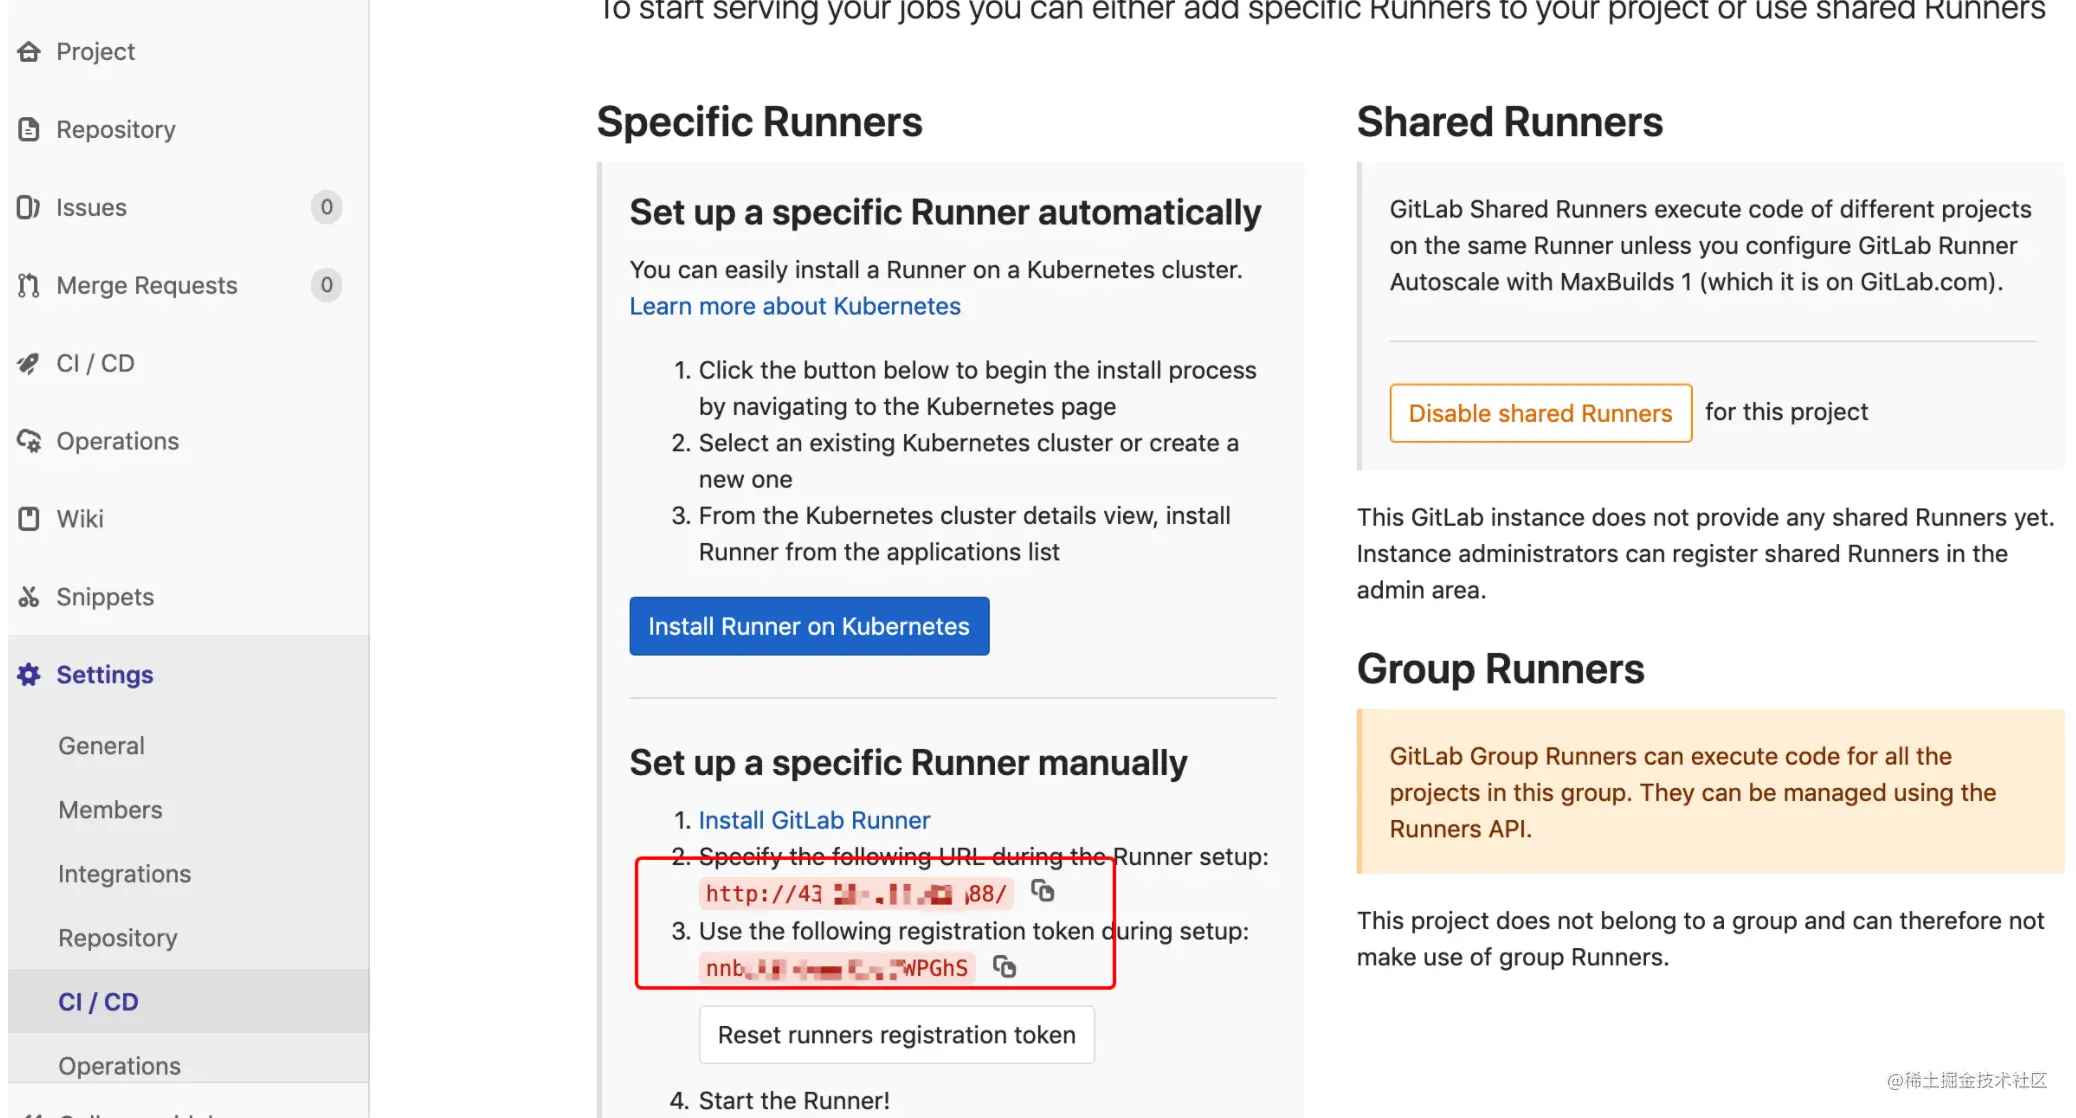
Task: Open the Integrations settings entry
Action: (x=124, y=873)
